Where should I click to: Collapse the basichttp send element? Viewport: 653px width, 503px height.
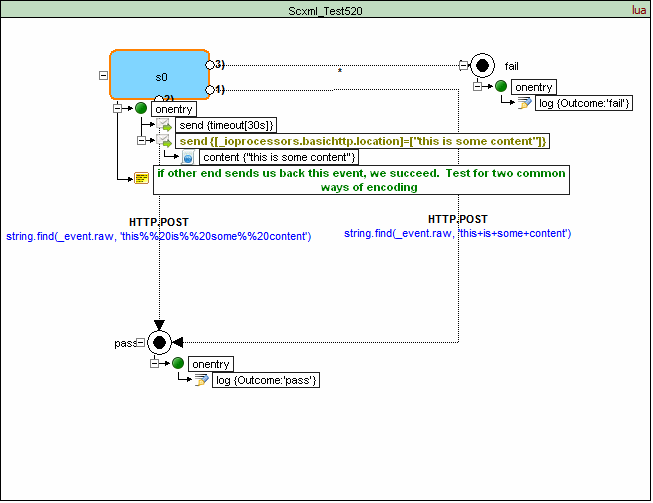[x=142, y=141]
